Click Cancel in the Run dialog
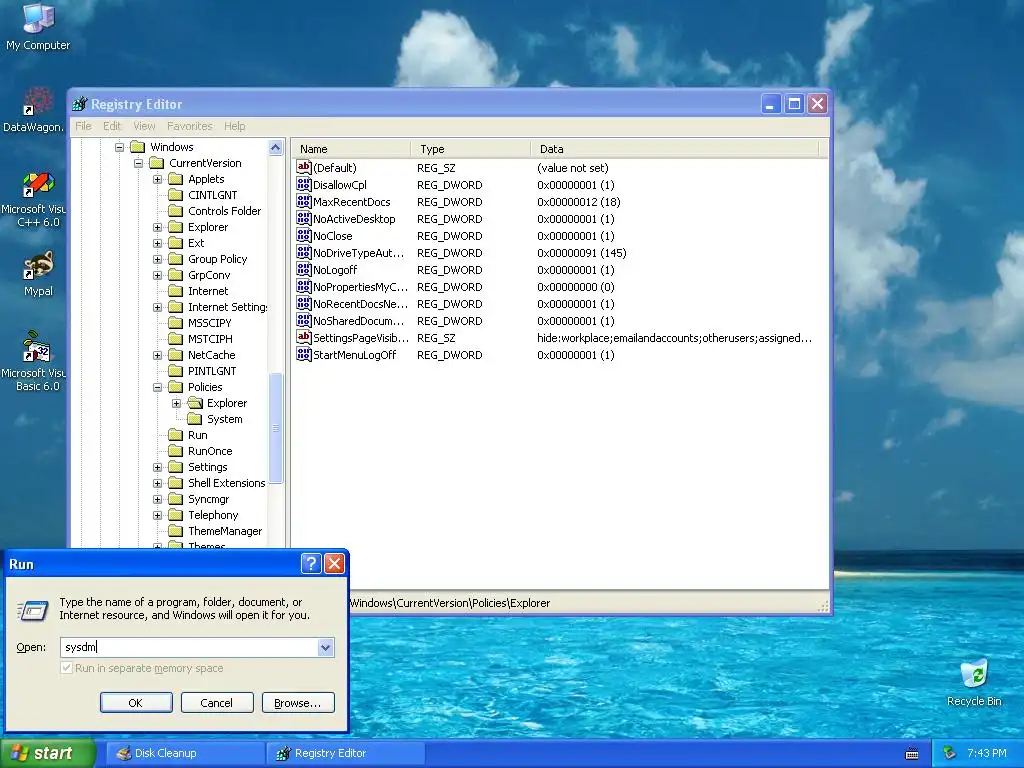The width and height of the screenshot is (1024, 768). [x=216, y=703]
